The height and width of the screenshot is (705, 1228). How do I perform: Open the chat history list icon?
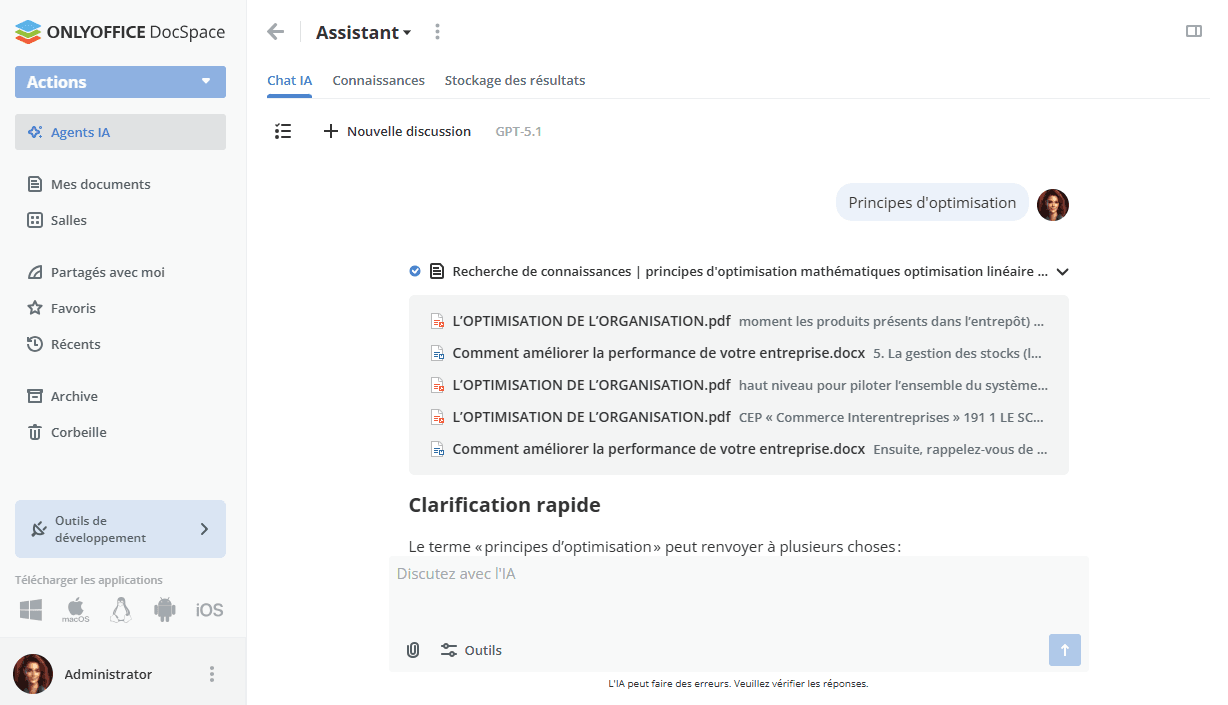coord(283,131)
